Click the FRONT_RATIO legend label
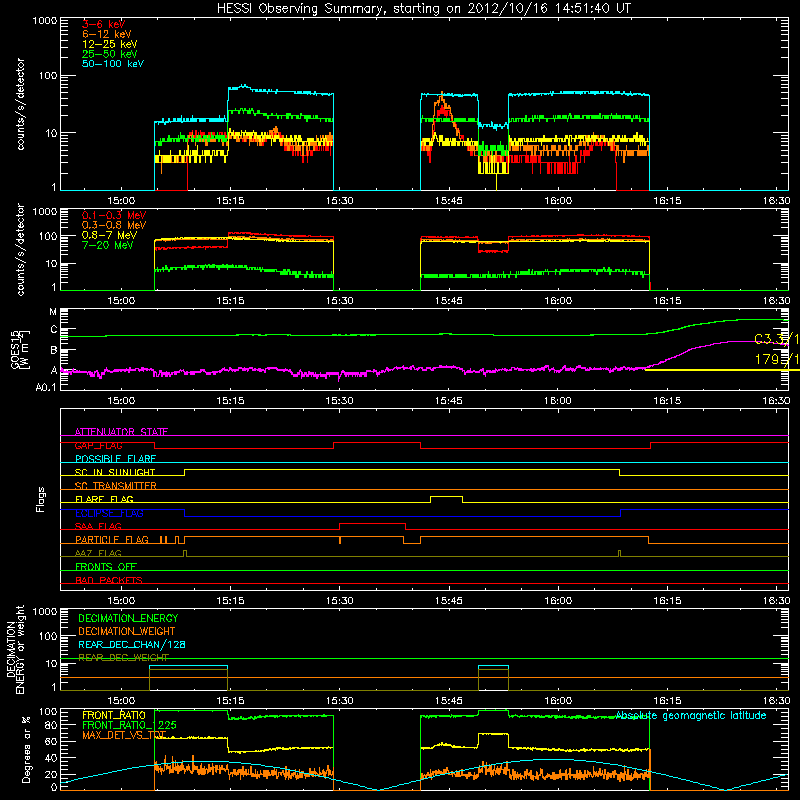 pos(114,715)
